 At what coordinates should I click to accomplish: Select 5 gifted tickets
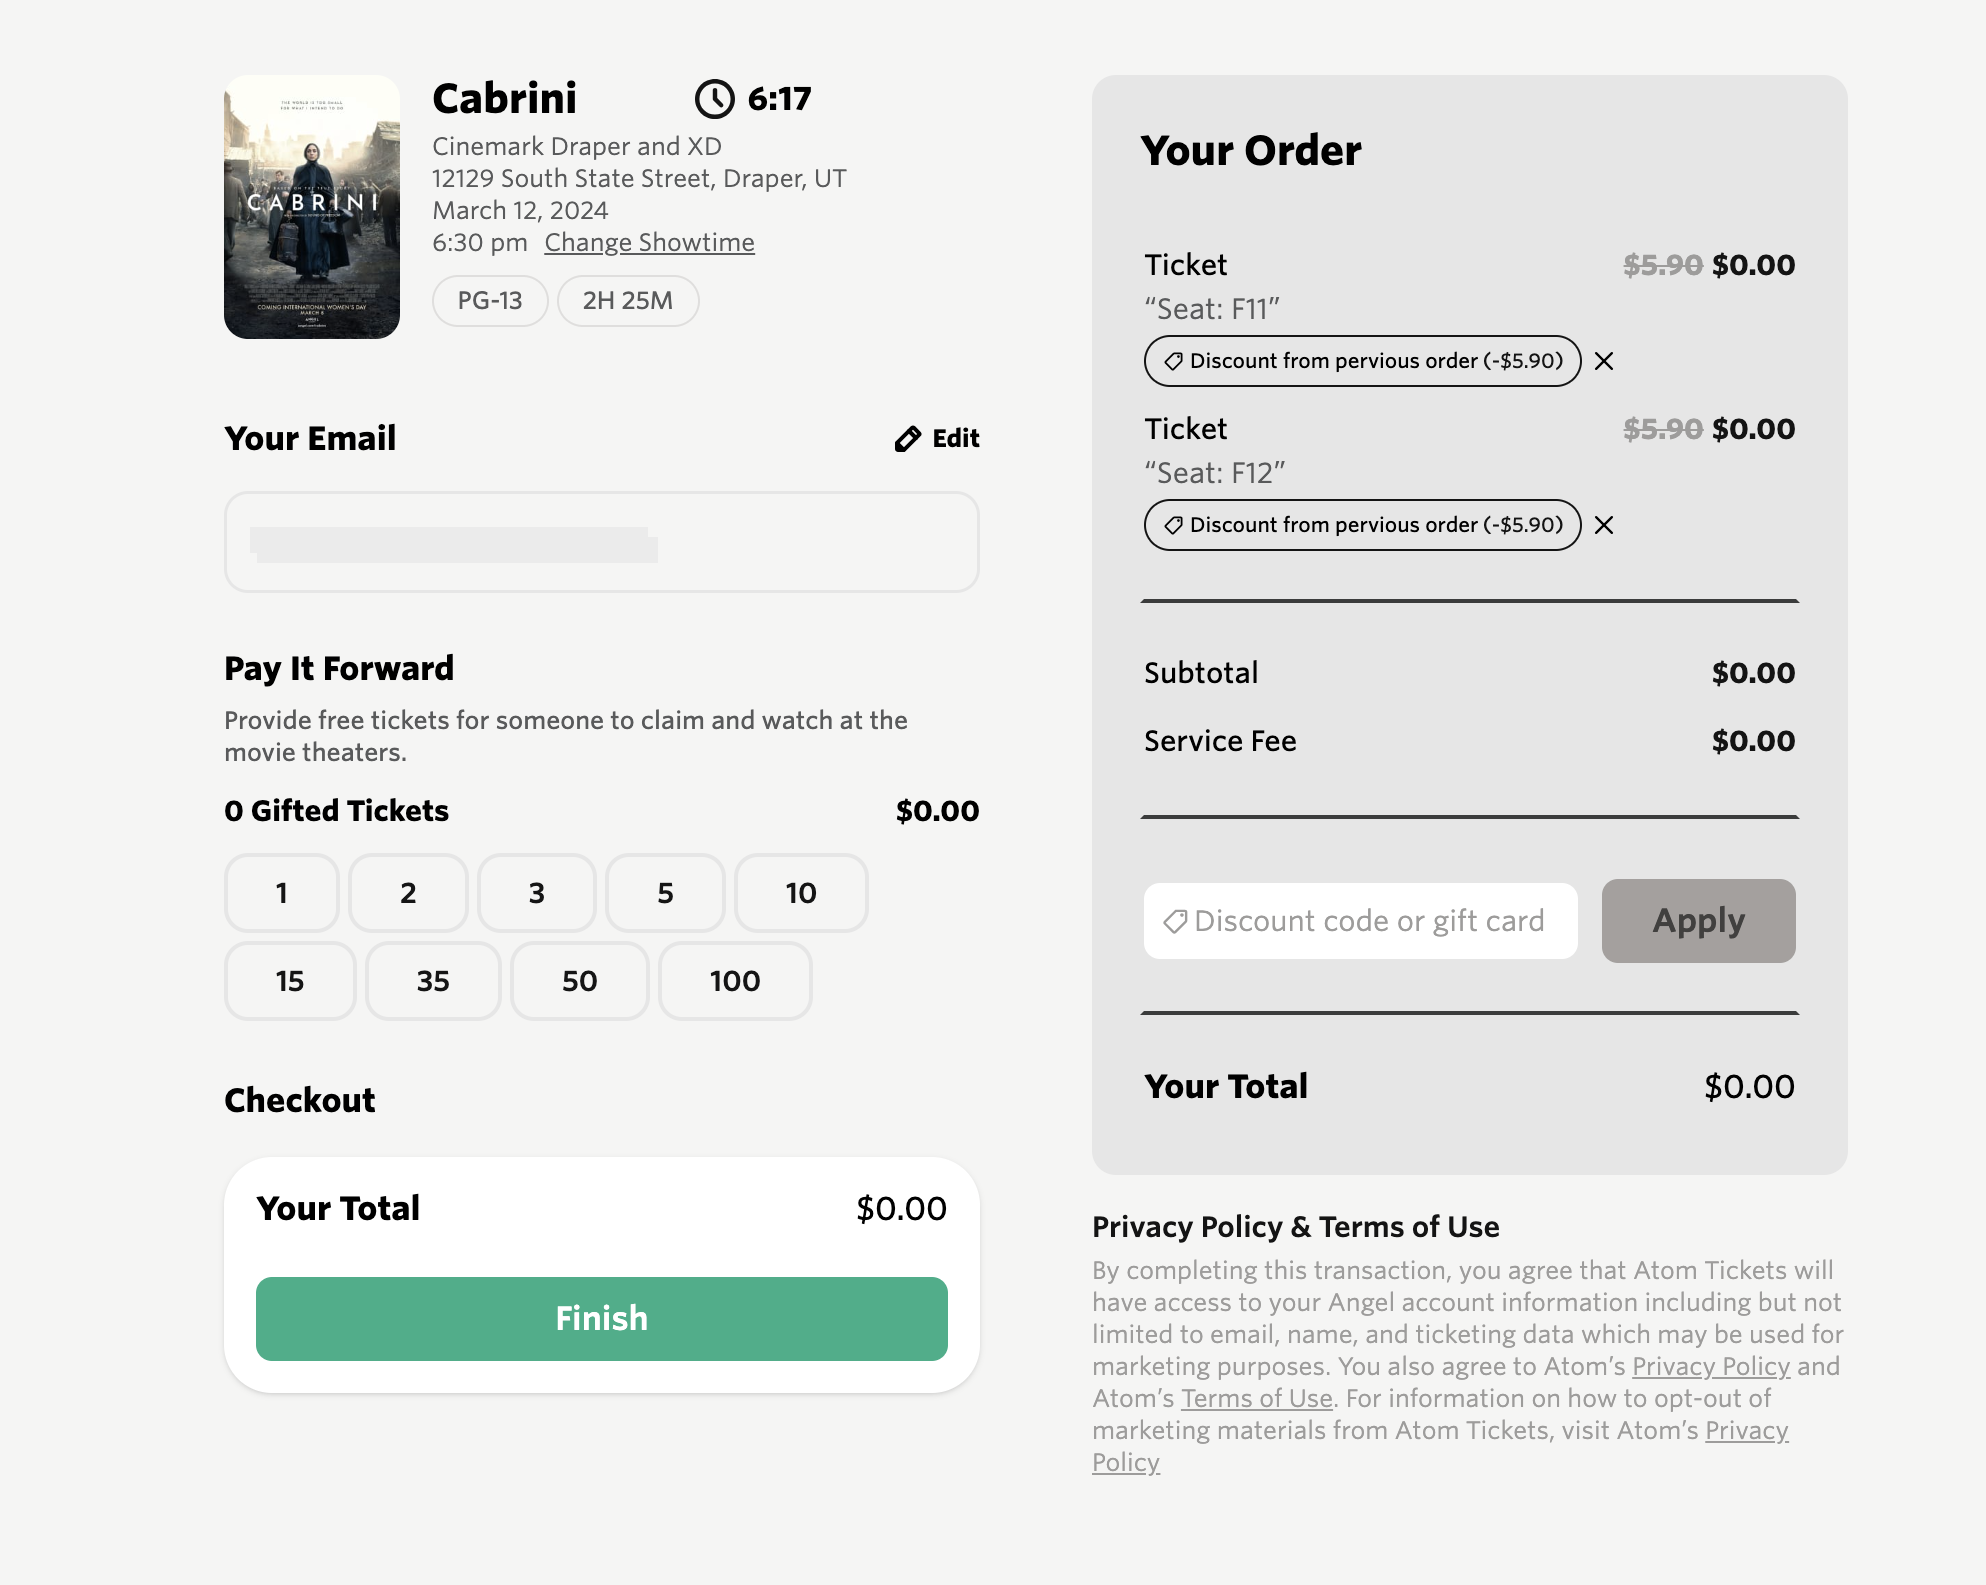pos(665,893)
